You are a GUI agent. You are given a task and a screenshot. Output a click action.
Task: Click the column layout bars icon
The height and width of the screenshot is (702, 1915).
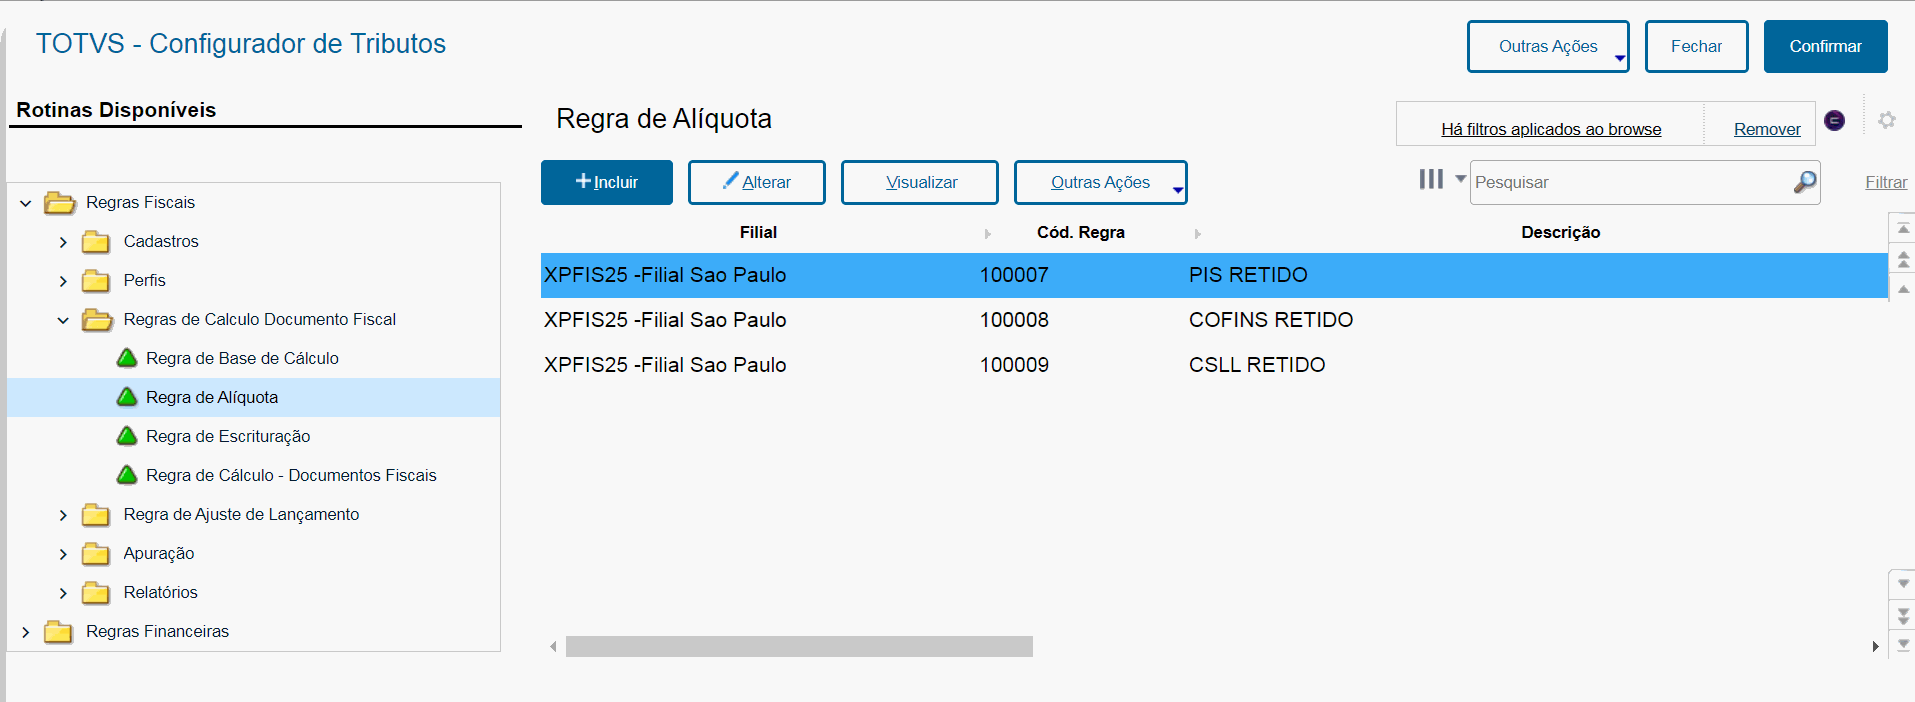pos(1431,180)
